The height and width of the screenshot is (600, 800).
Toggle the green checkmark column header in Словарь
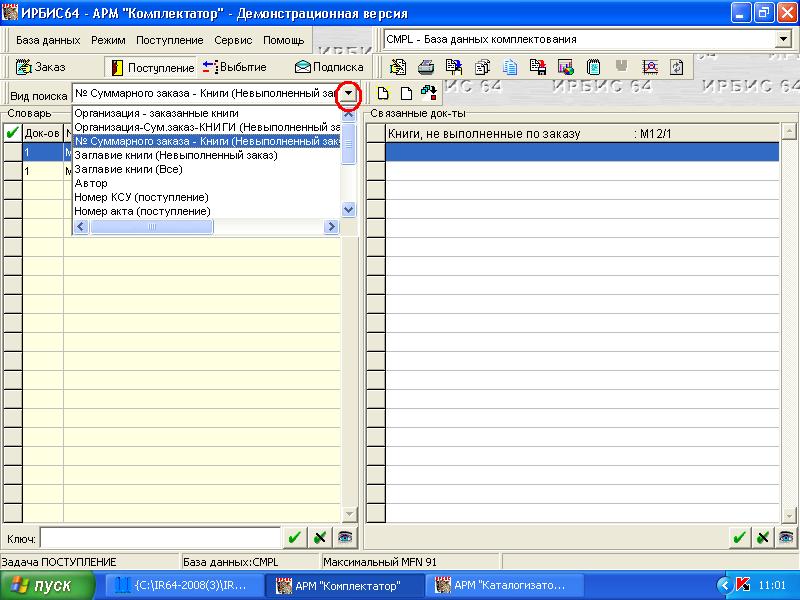(12, 132)
